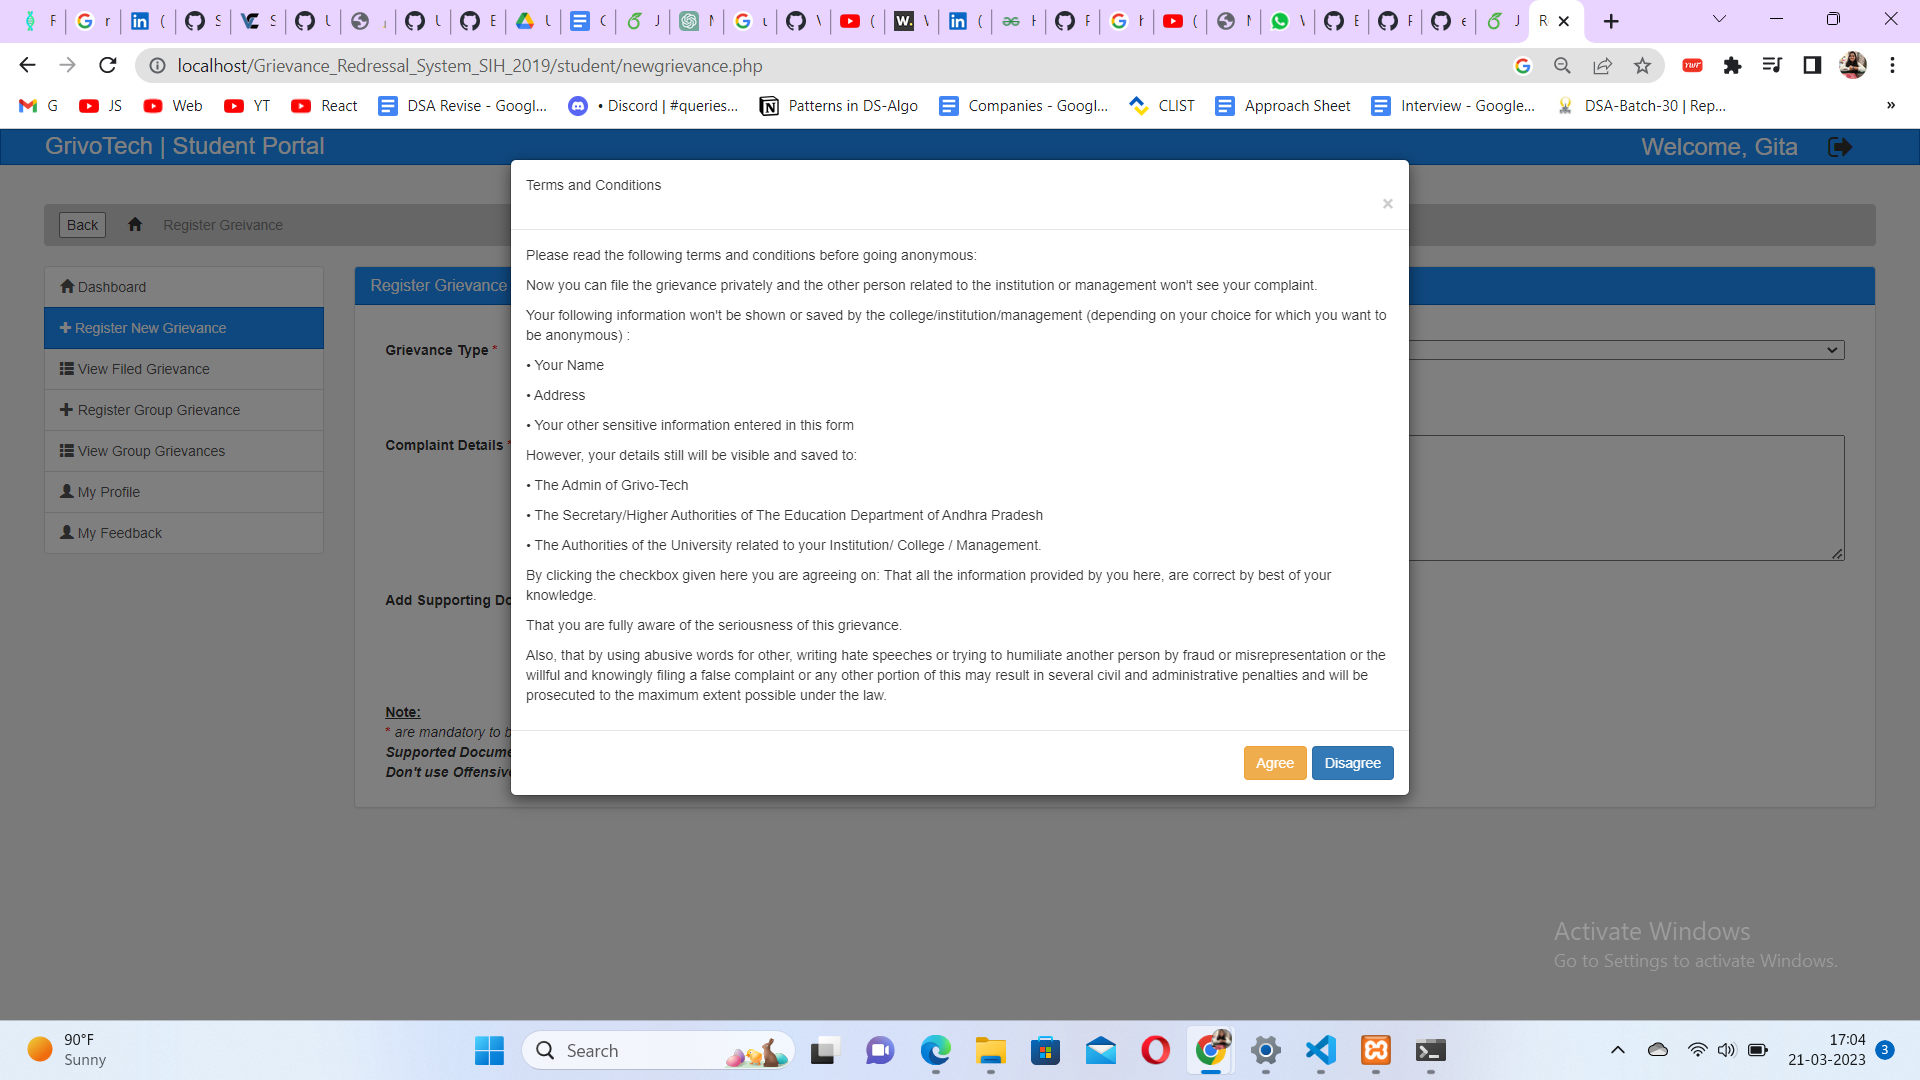1920x1080 pixels.
Task: Select the home breadcrumb icon beside Back
Action: pos(135,224)
